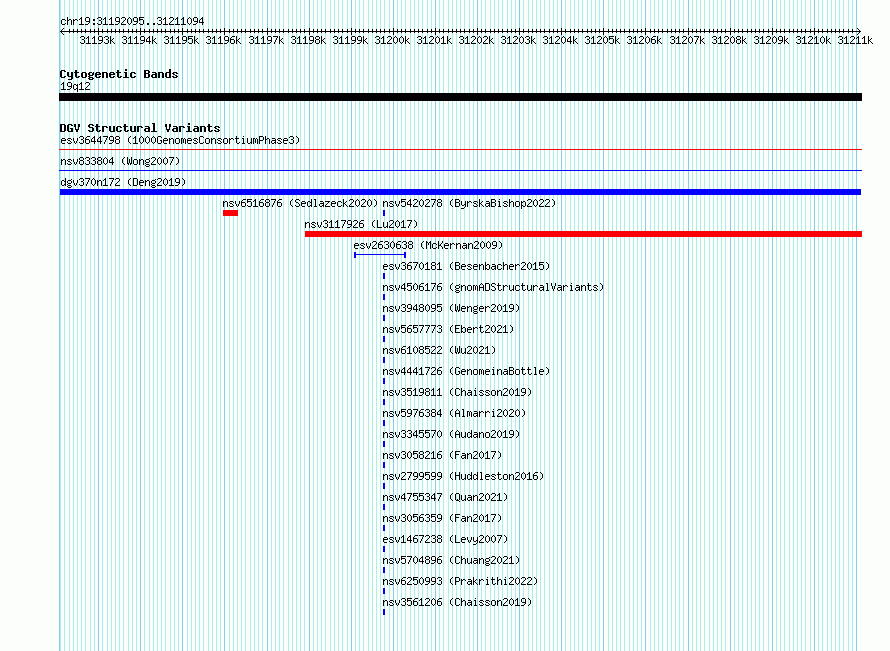The image size is (890, 651).
Task: Click the 31209k ruler label
Action: [771, 40]
